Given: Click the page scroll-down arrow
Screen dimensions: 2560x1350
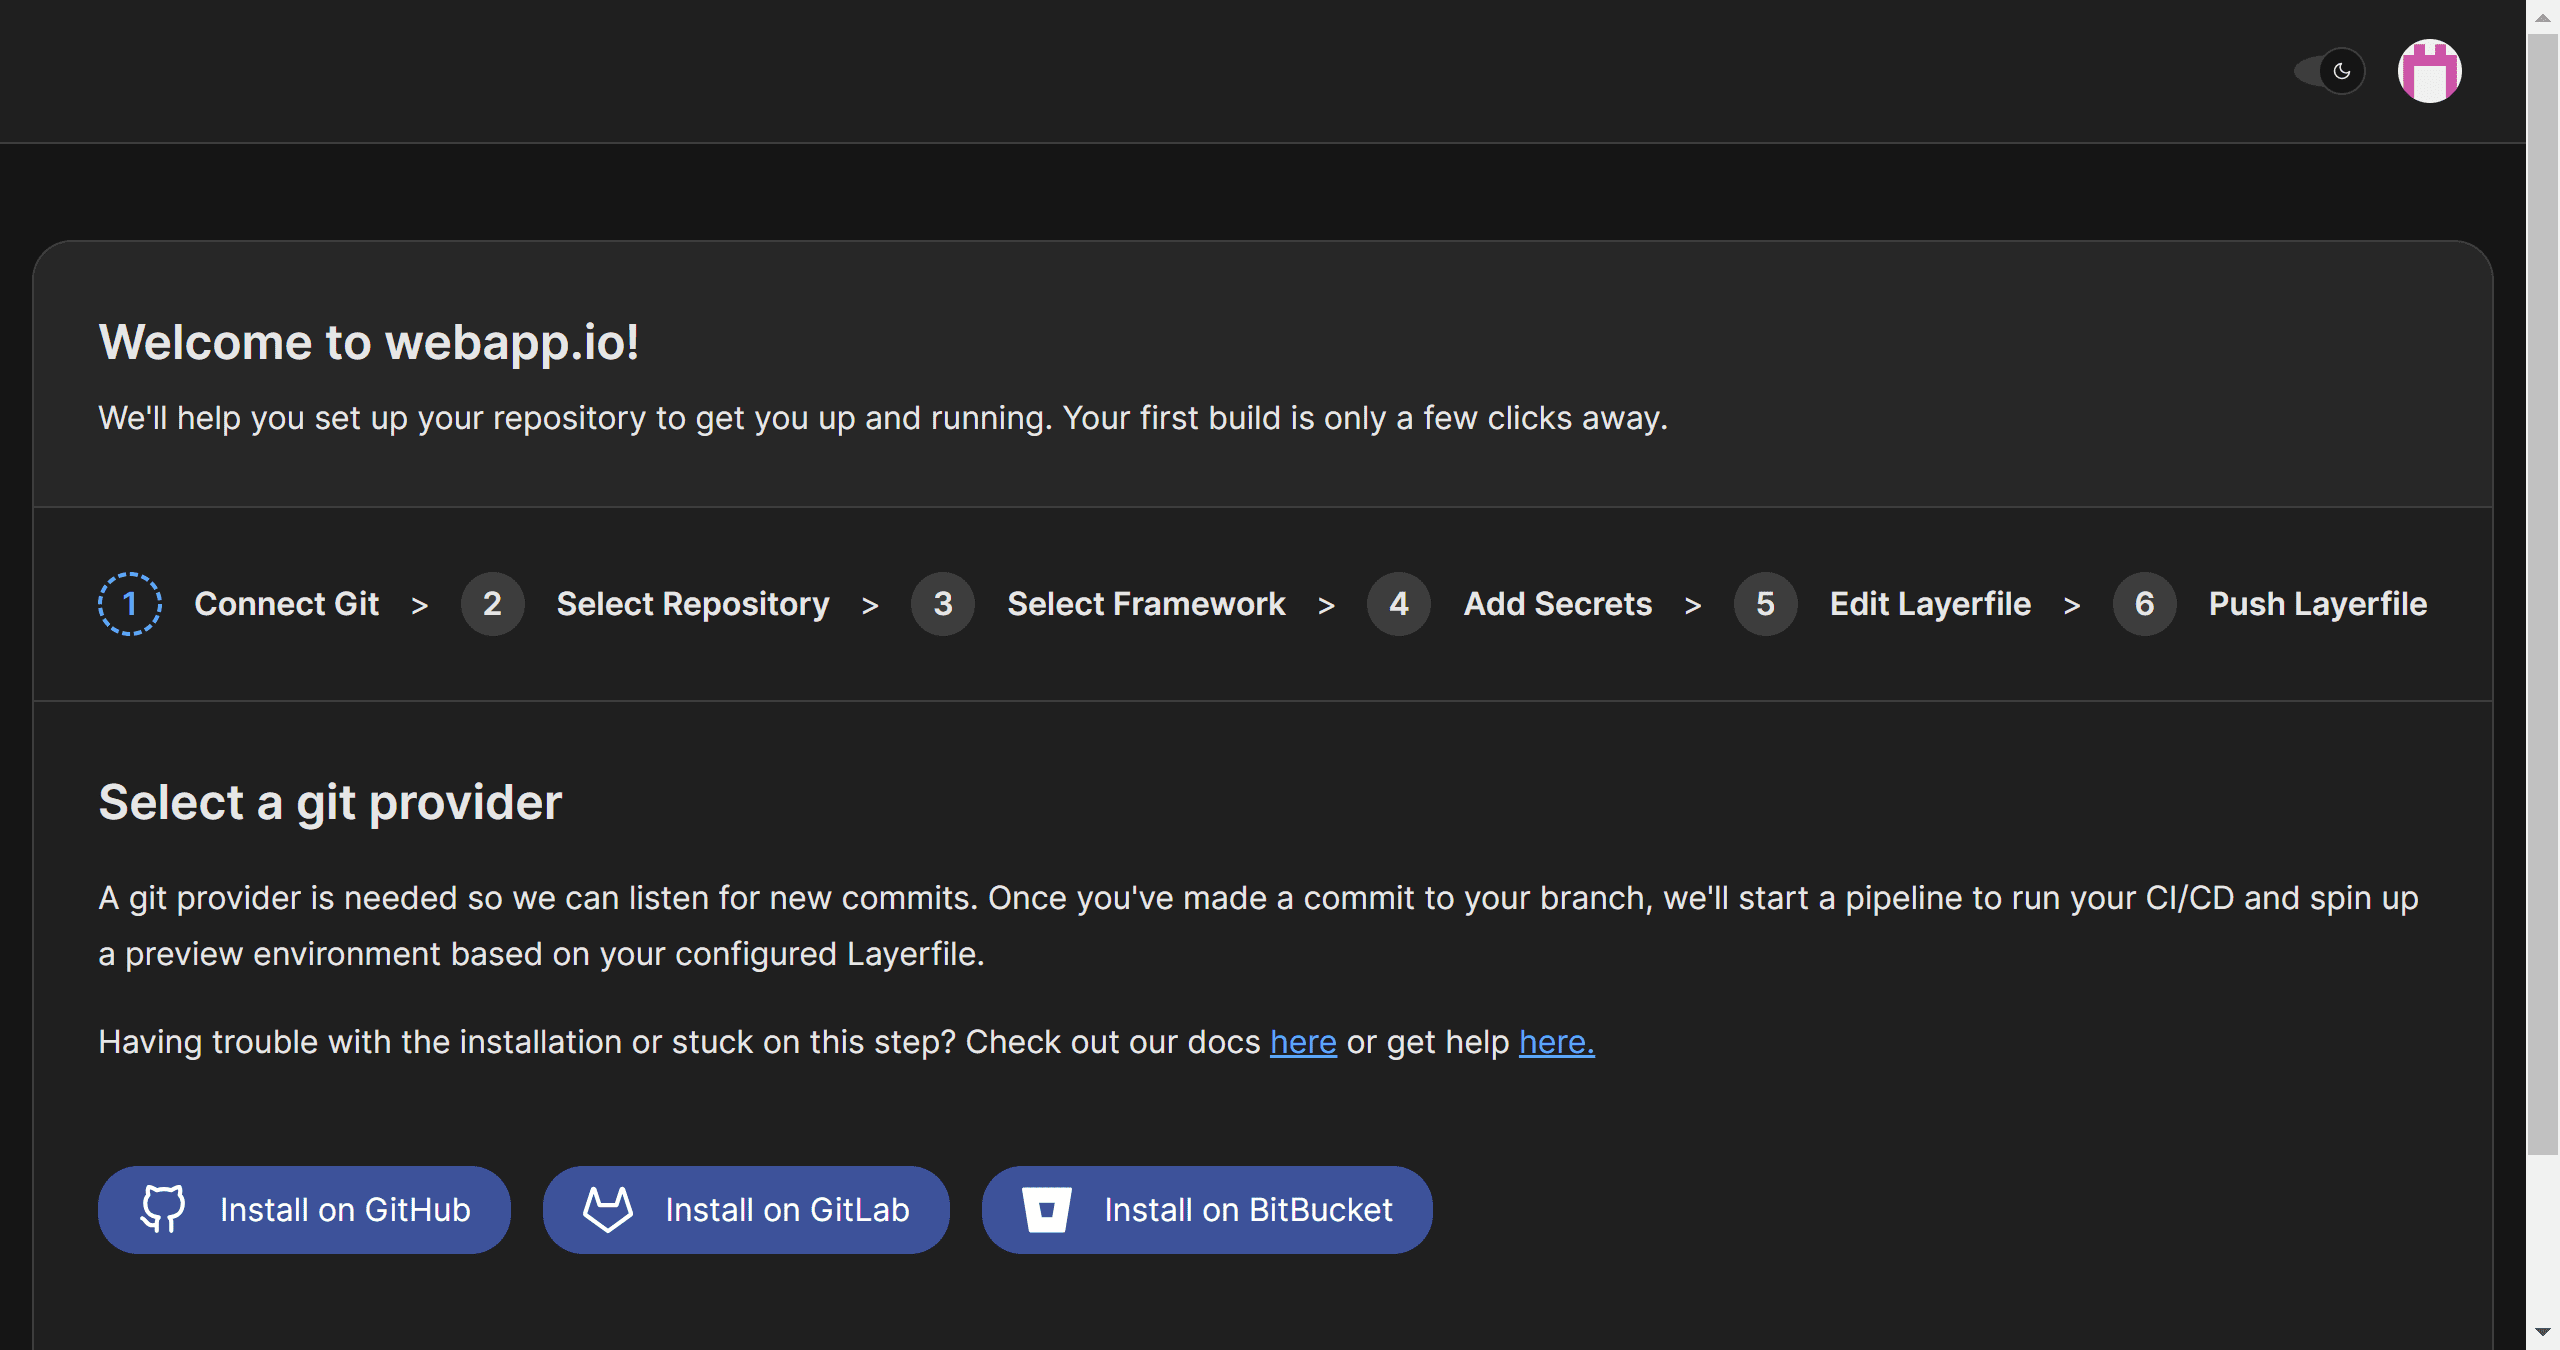Looking at the screenshot, I should click(x=2542, y=1332).
